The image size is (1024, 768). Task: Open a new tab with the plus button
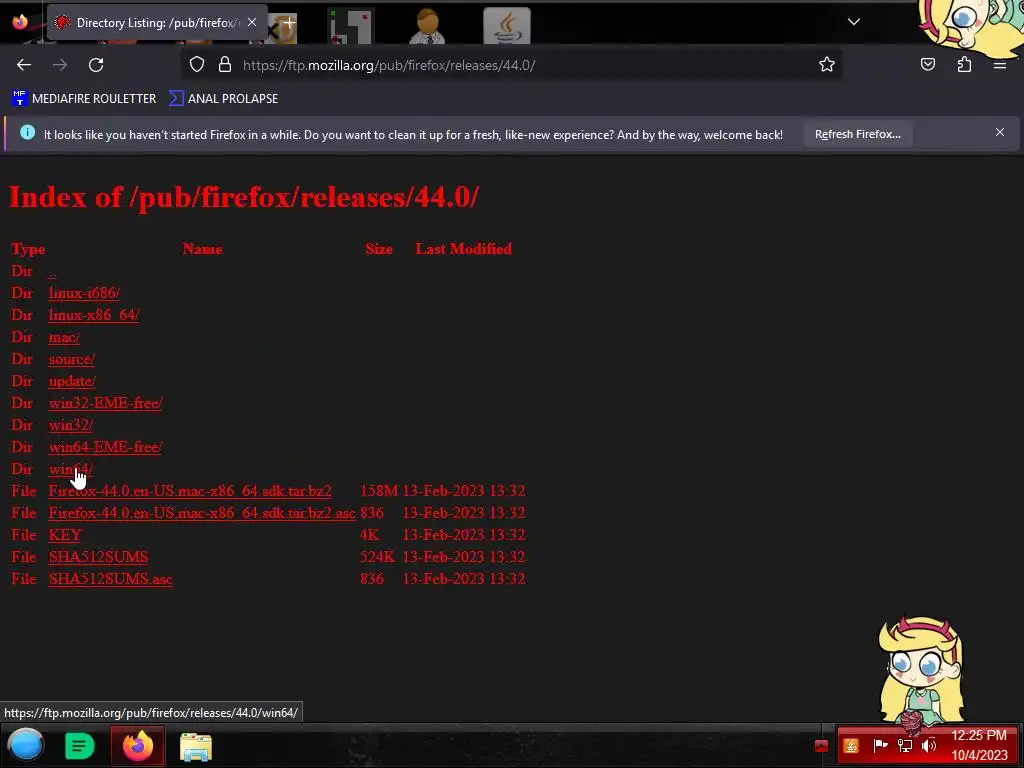(289, 22)
